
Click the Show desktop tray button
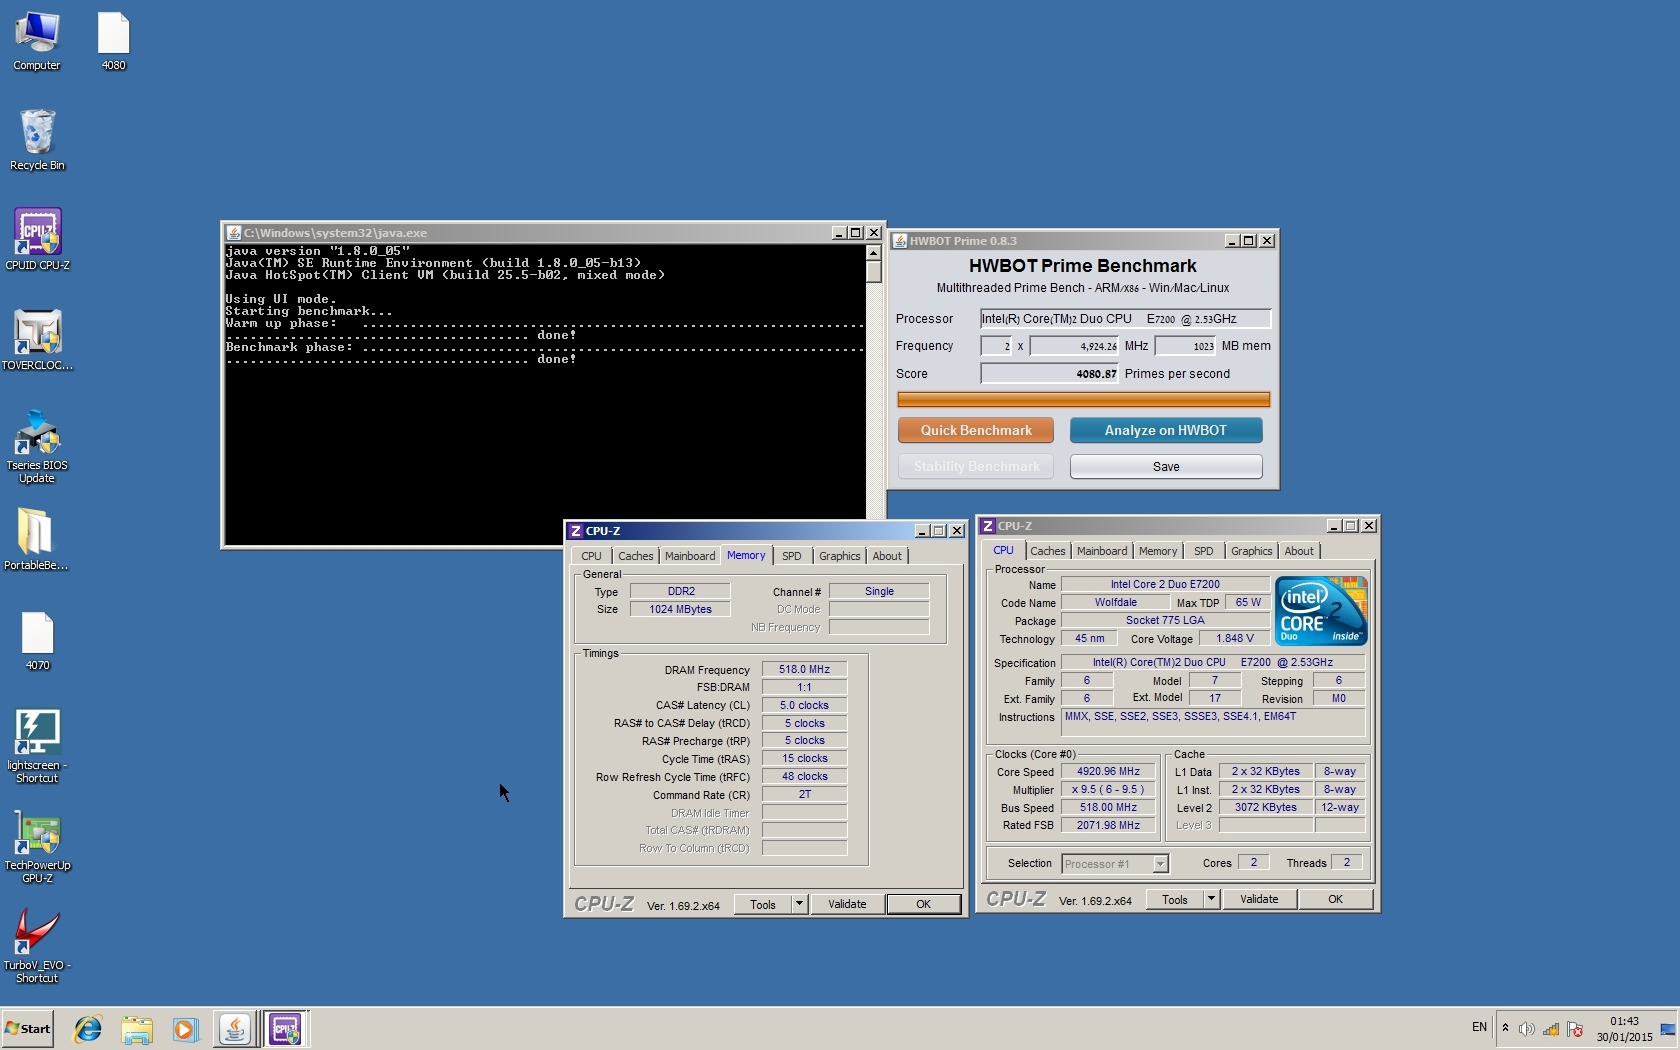pos(1667,1028)
